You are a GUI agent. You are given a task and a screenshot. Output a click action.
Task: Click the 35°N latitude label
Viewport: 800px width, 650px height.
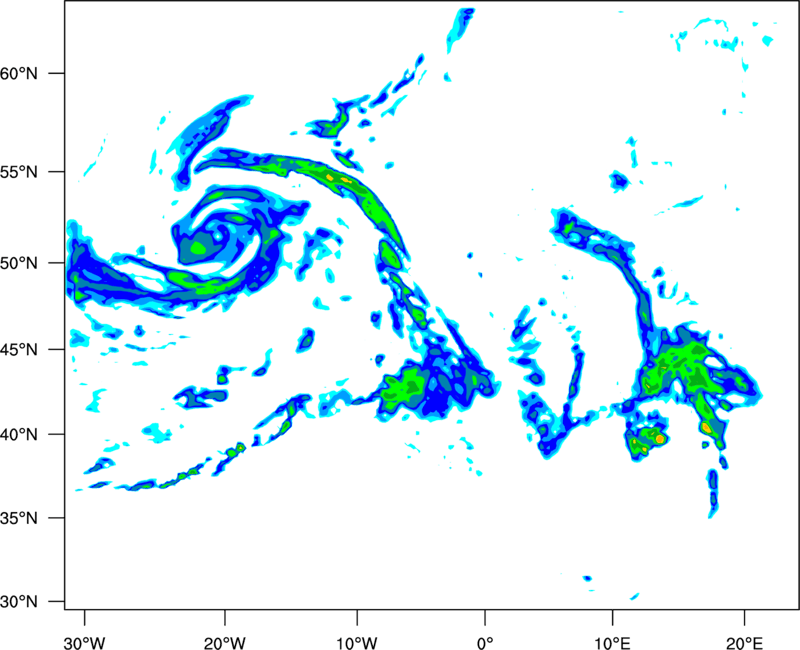point(19,518)
